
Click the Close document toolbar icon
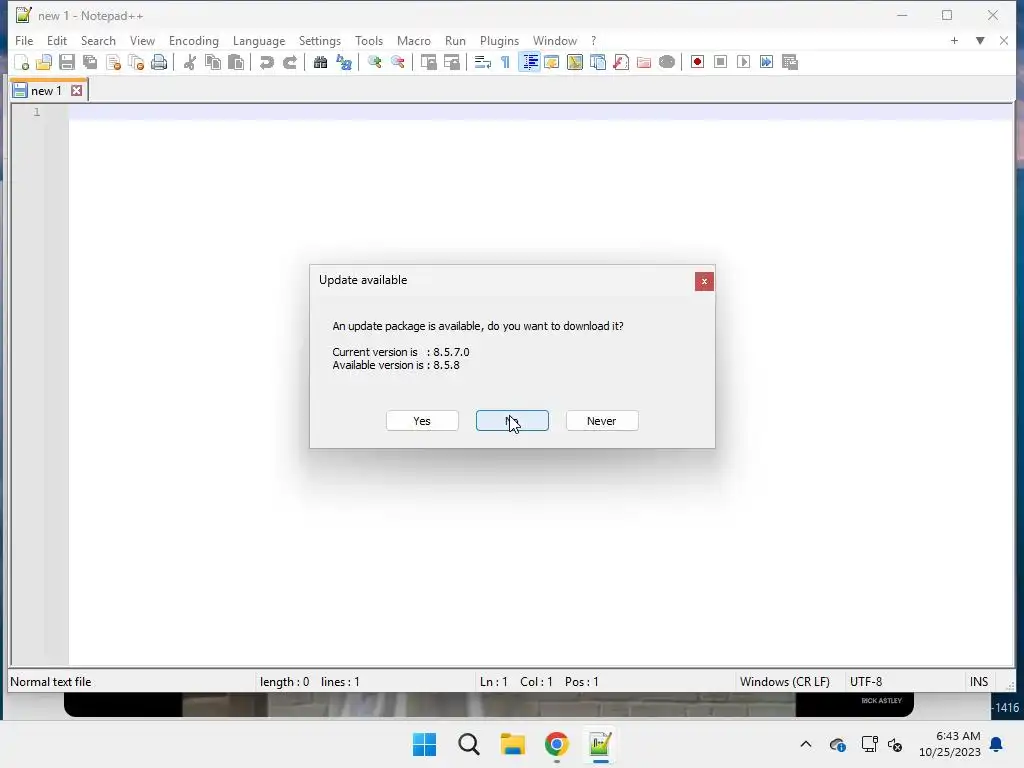pos(114,62)
